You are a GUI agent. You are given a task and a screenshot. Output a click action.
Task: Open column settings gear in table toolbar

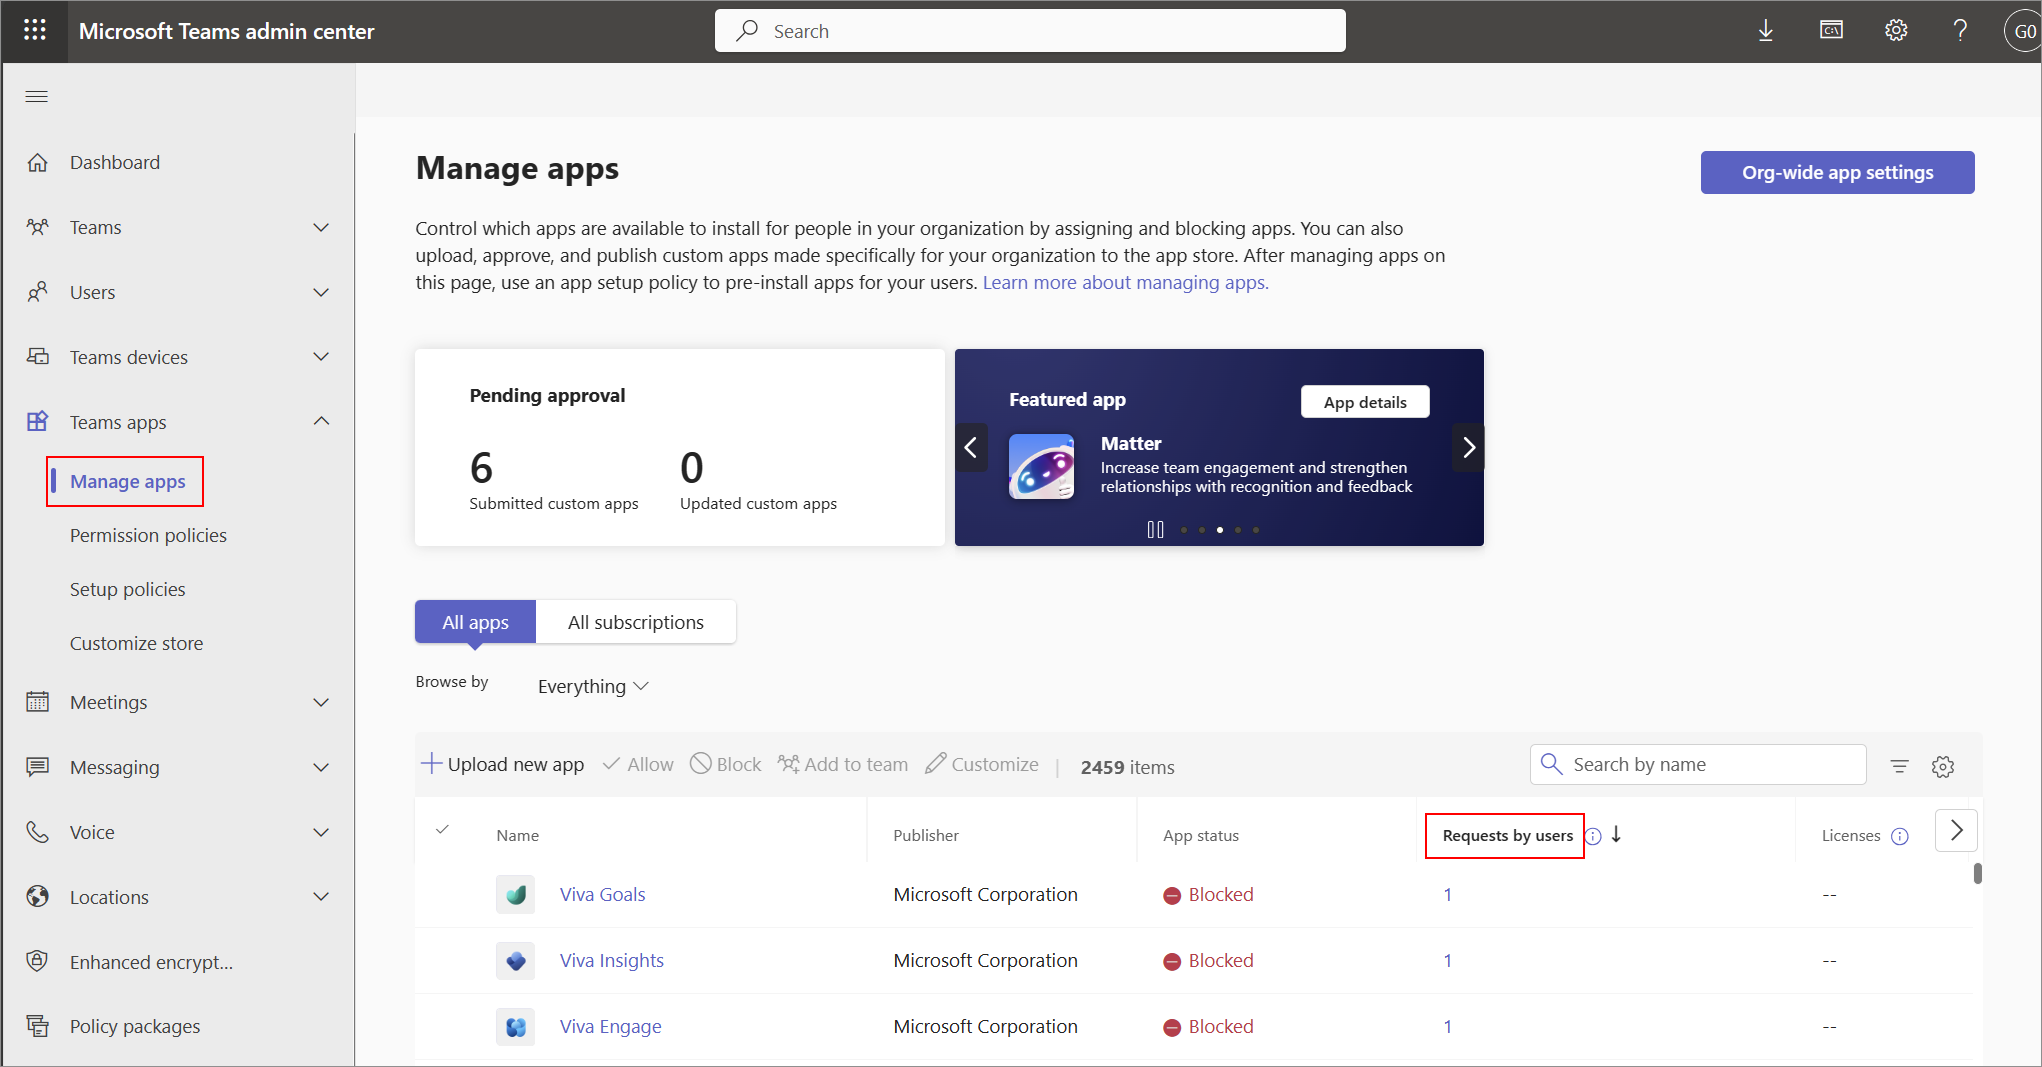pos(1943,766)
